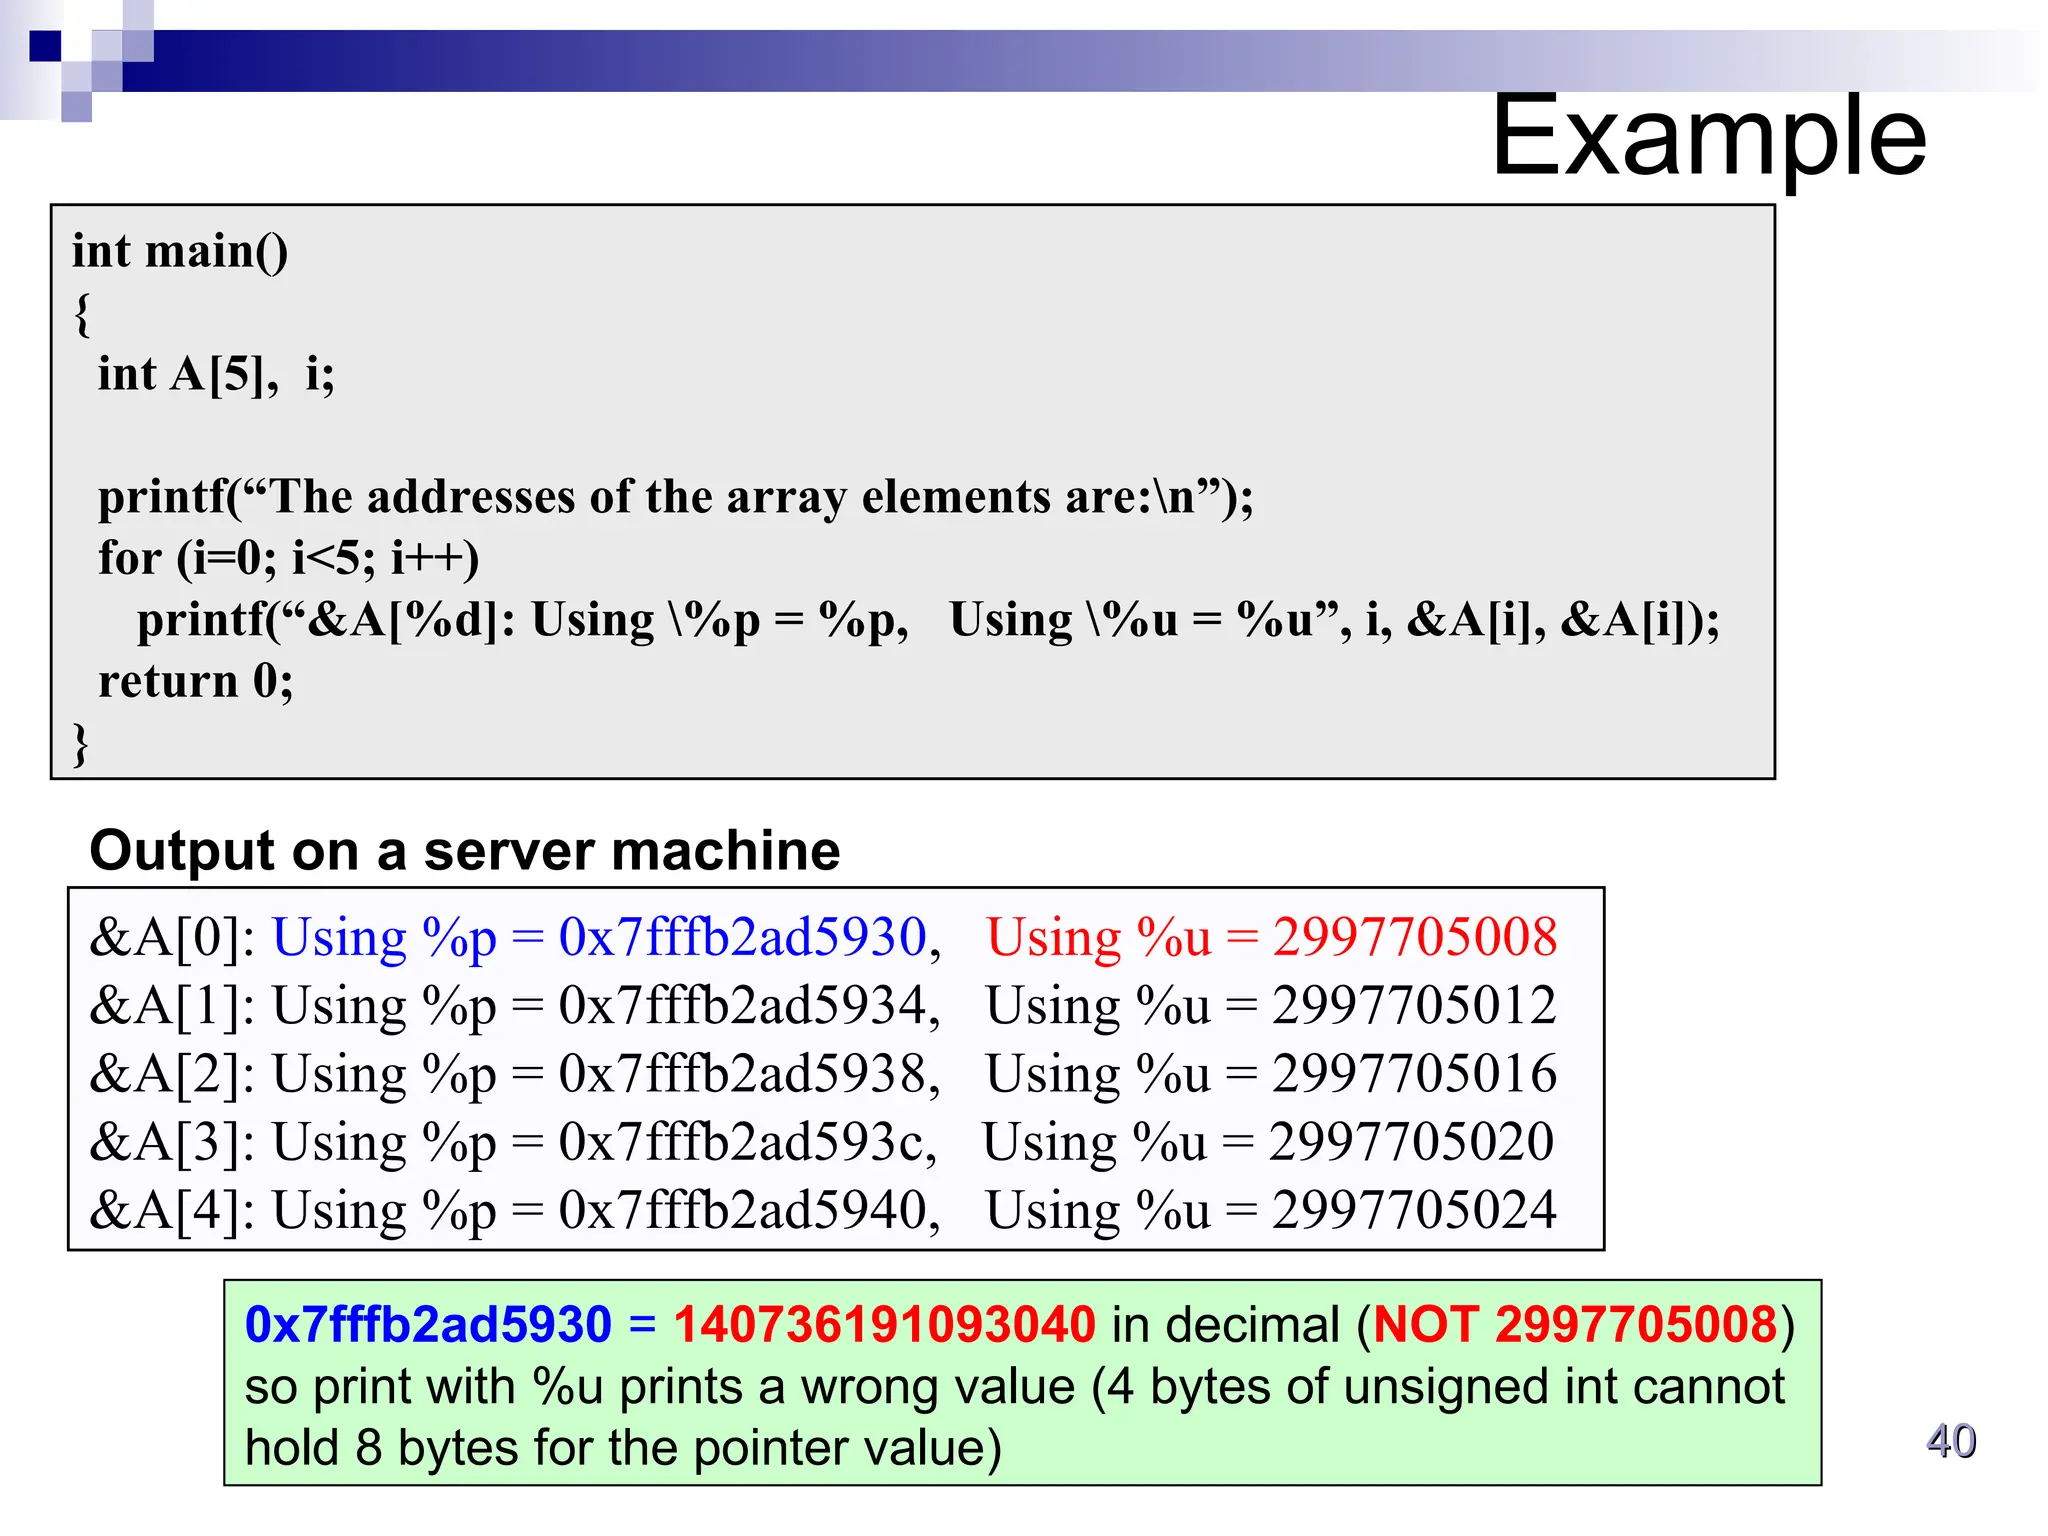Click the text "so print with %u prints a wrong value"

pyautogui.click(x=660, y=1388)
